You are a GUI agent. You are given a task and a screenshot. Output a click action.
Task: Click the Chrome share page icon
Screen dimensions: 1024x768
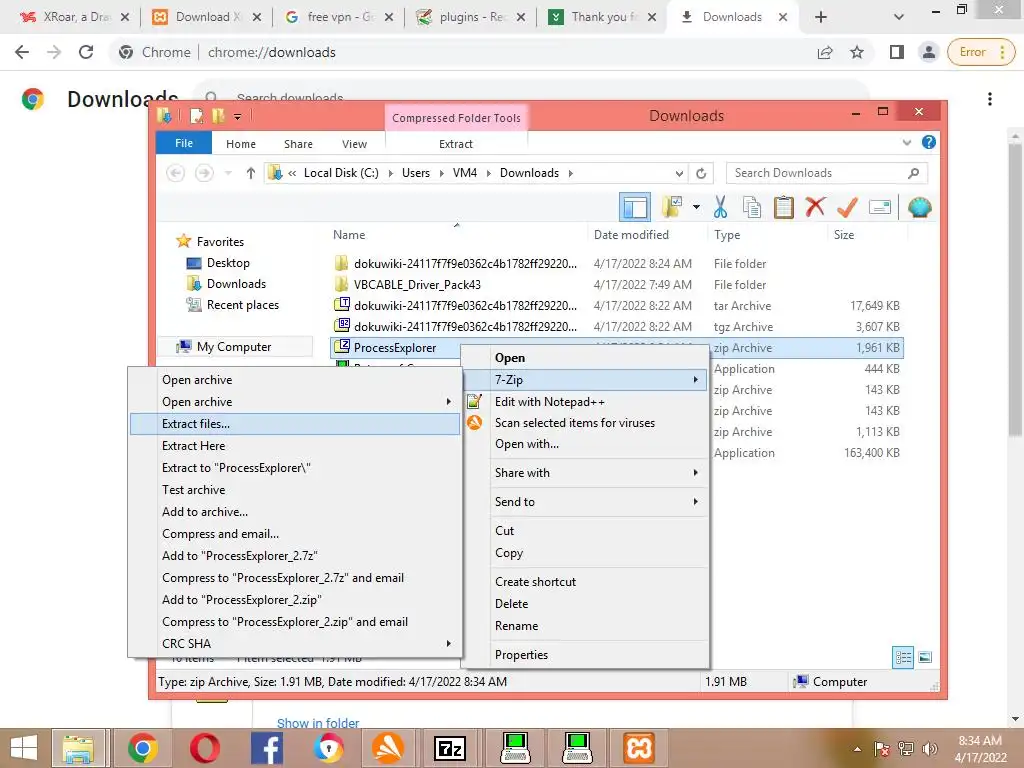click(825, 52)
